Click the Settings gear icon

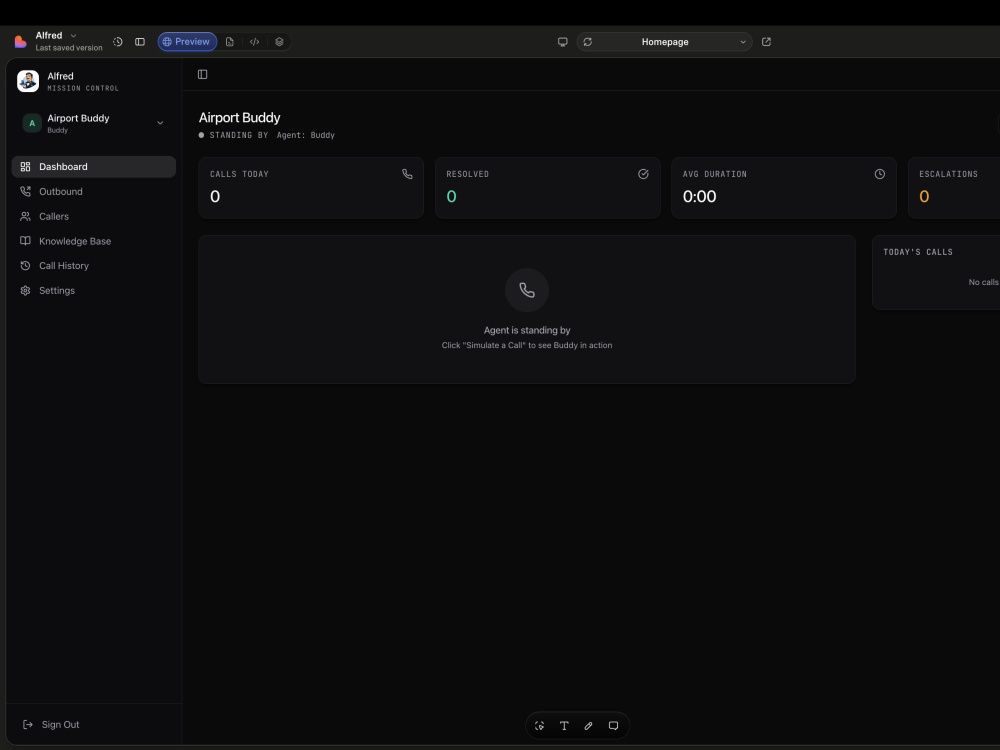coord(26,290)
